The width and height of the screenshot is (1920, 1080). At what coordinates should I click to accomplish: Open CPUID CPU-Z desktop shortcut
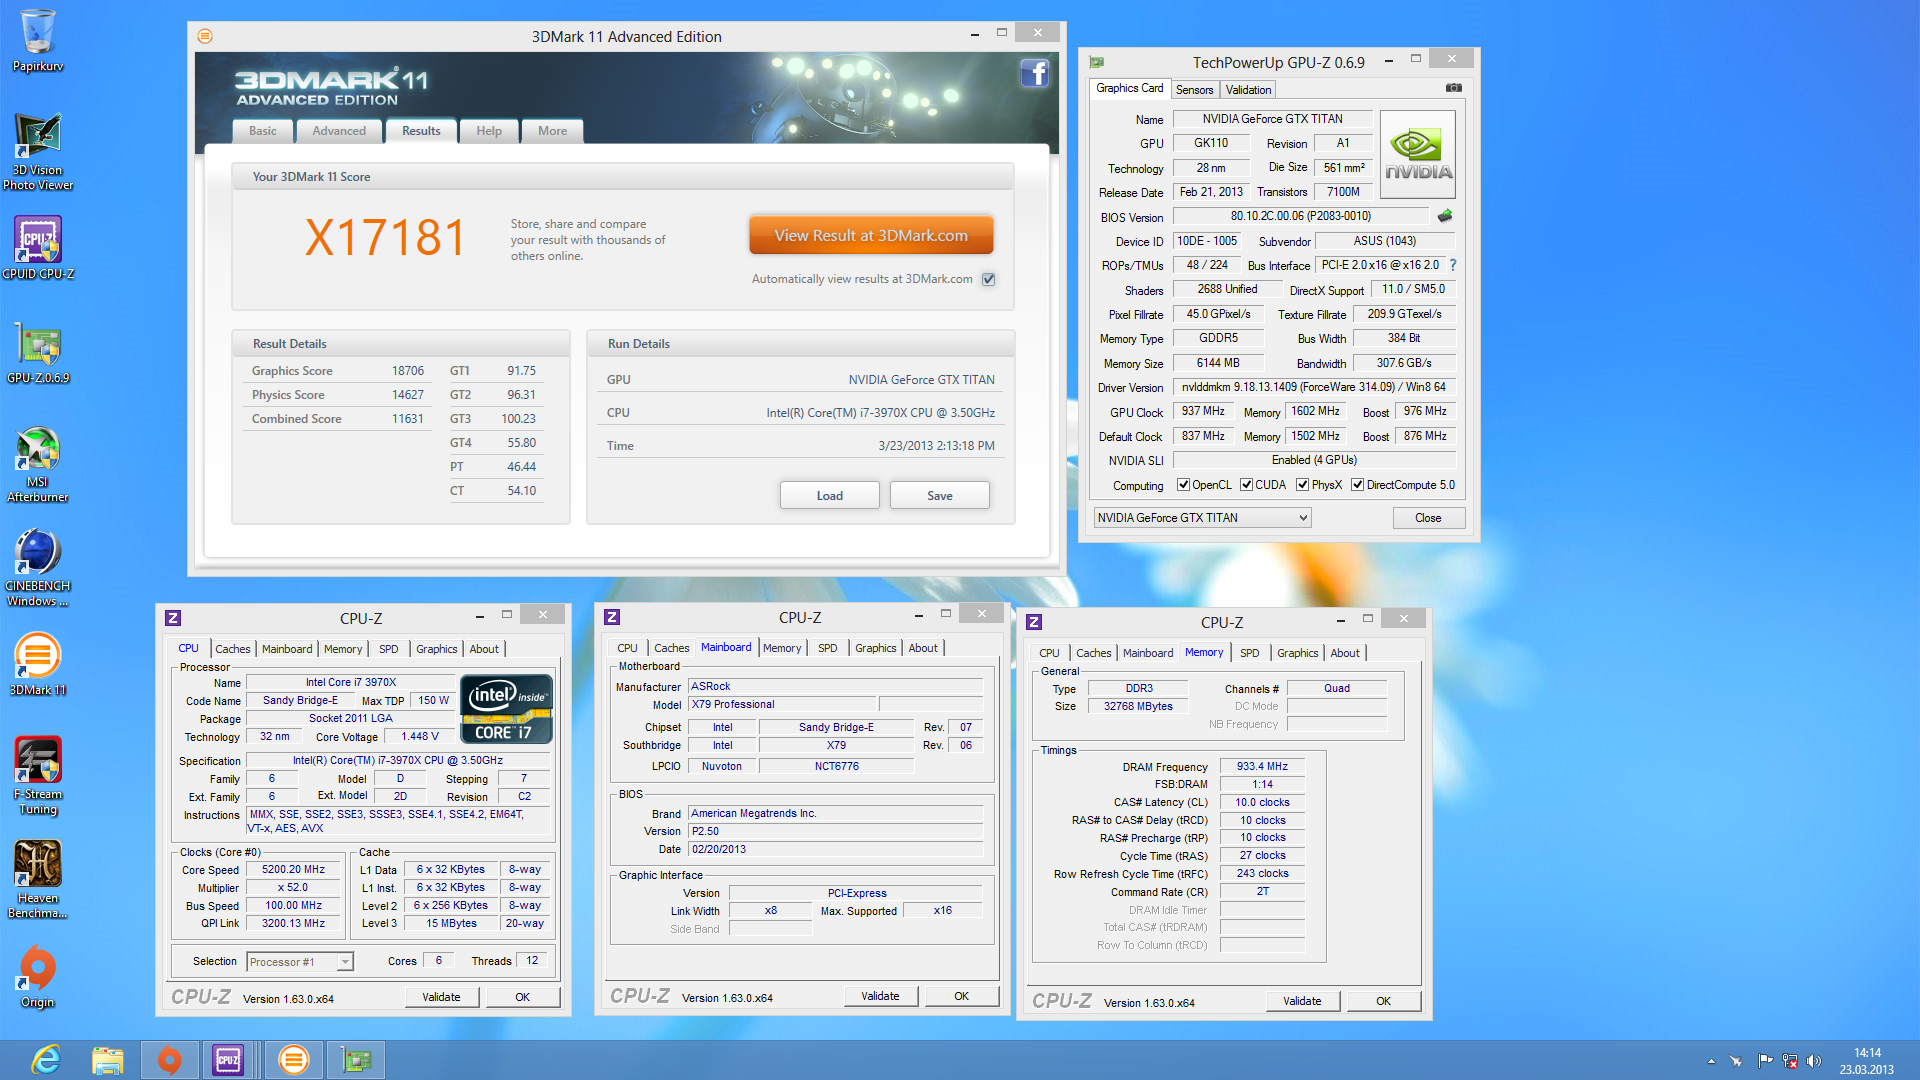coord(37,248)
